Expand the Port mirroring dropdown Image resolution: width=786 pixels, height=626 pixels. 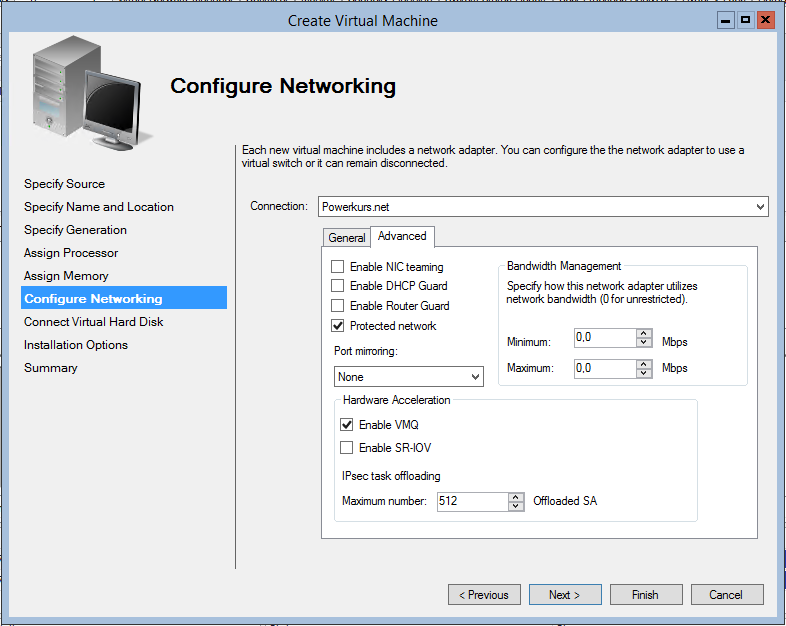409,376
